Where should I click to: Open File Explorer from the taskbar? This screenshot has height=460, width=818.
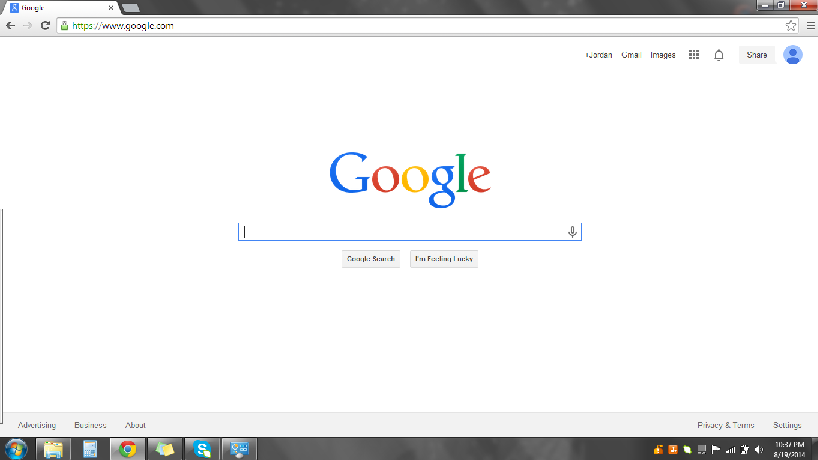(53, 449)
